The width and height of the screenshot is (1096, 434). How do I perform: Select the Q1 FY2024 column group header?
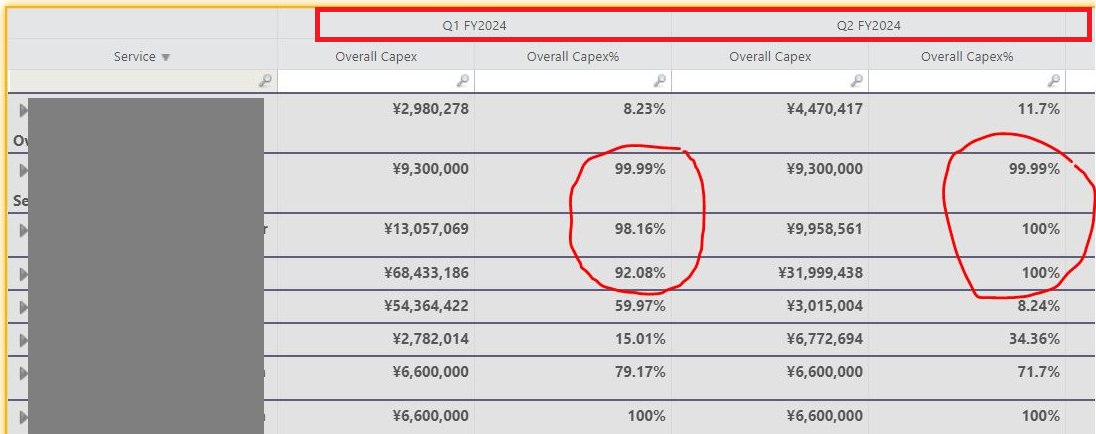click(x=475, y=26)
